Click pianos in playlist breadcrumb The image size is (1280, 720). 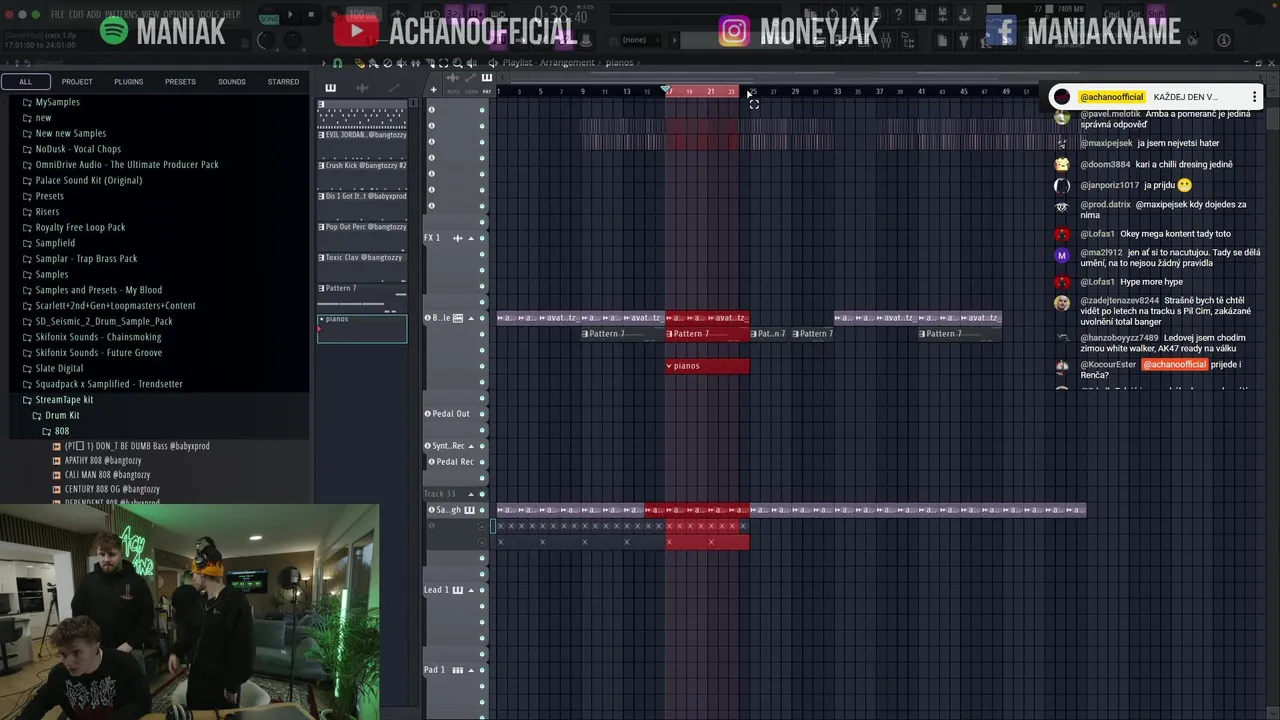[x=619, y=63]
